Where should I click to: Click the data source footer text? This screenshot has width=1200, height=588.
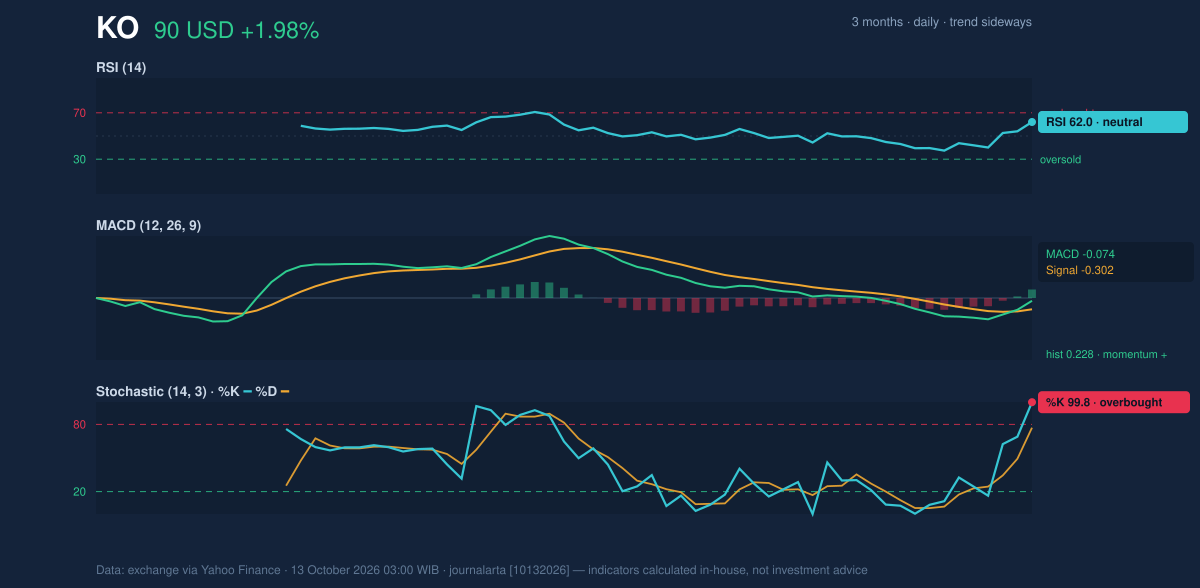(x=482, y=570)
